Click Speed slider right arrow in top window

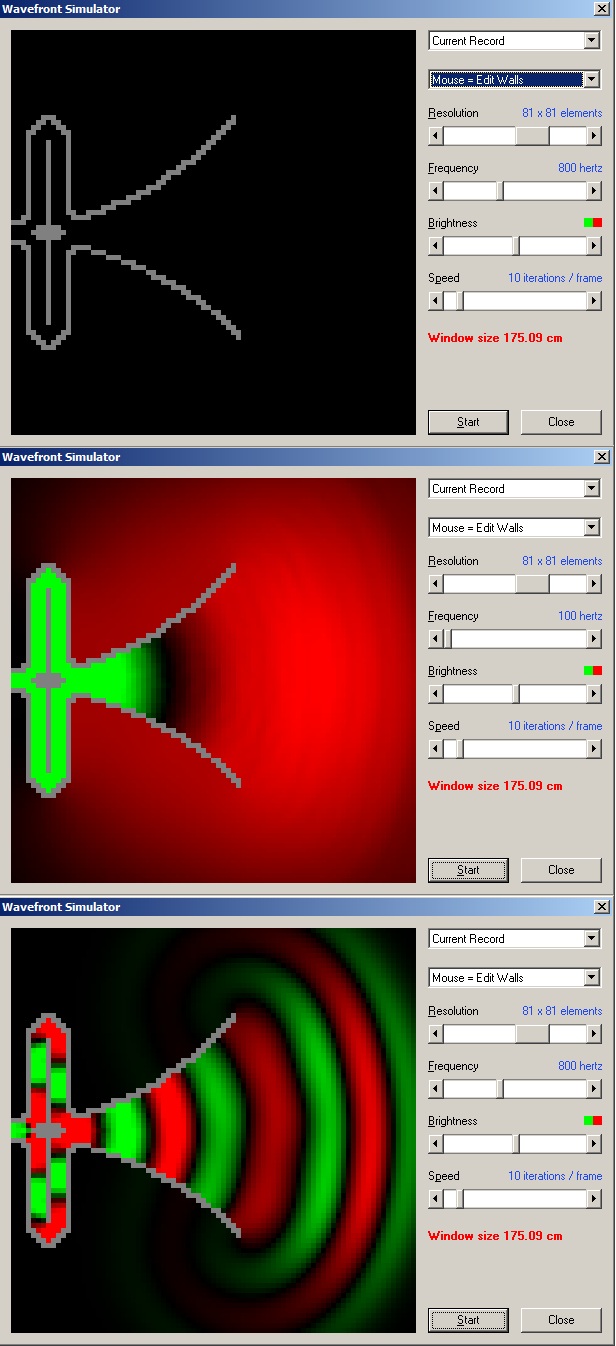coord(594,301)
